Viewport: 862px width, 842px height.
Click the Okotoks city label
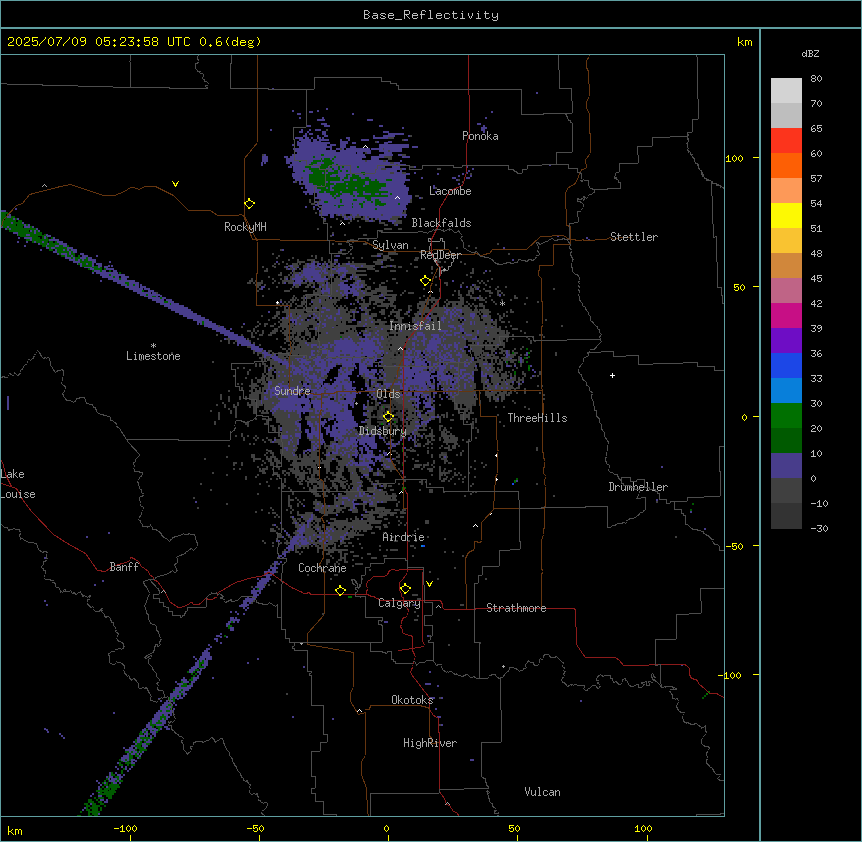coord(412,700)
